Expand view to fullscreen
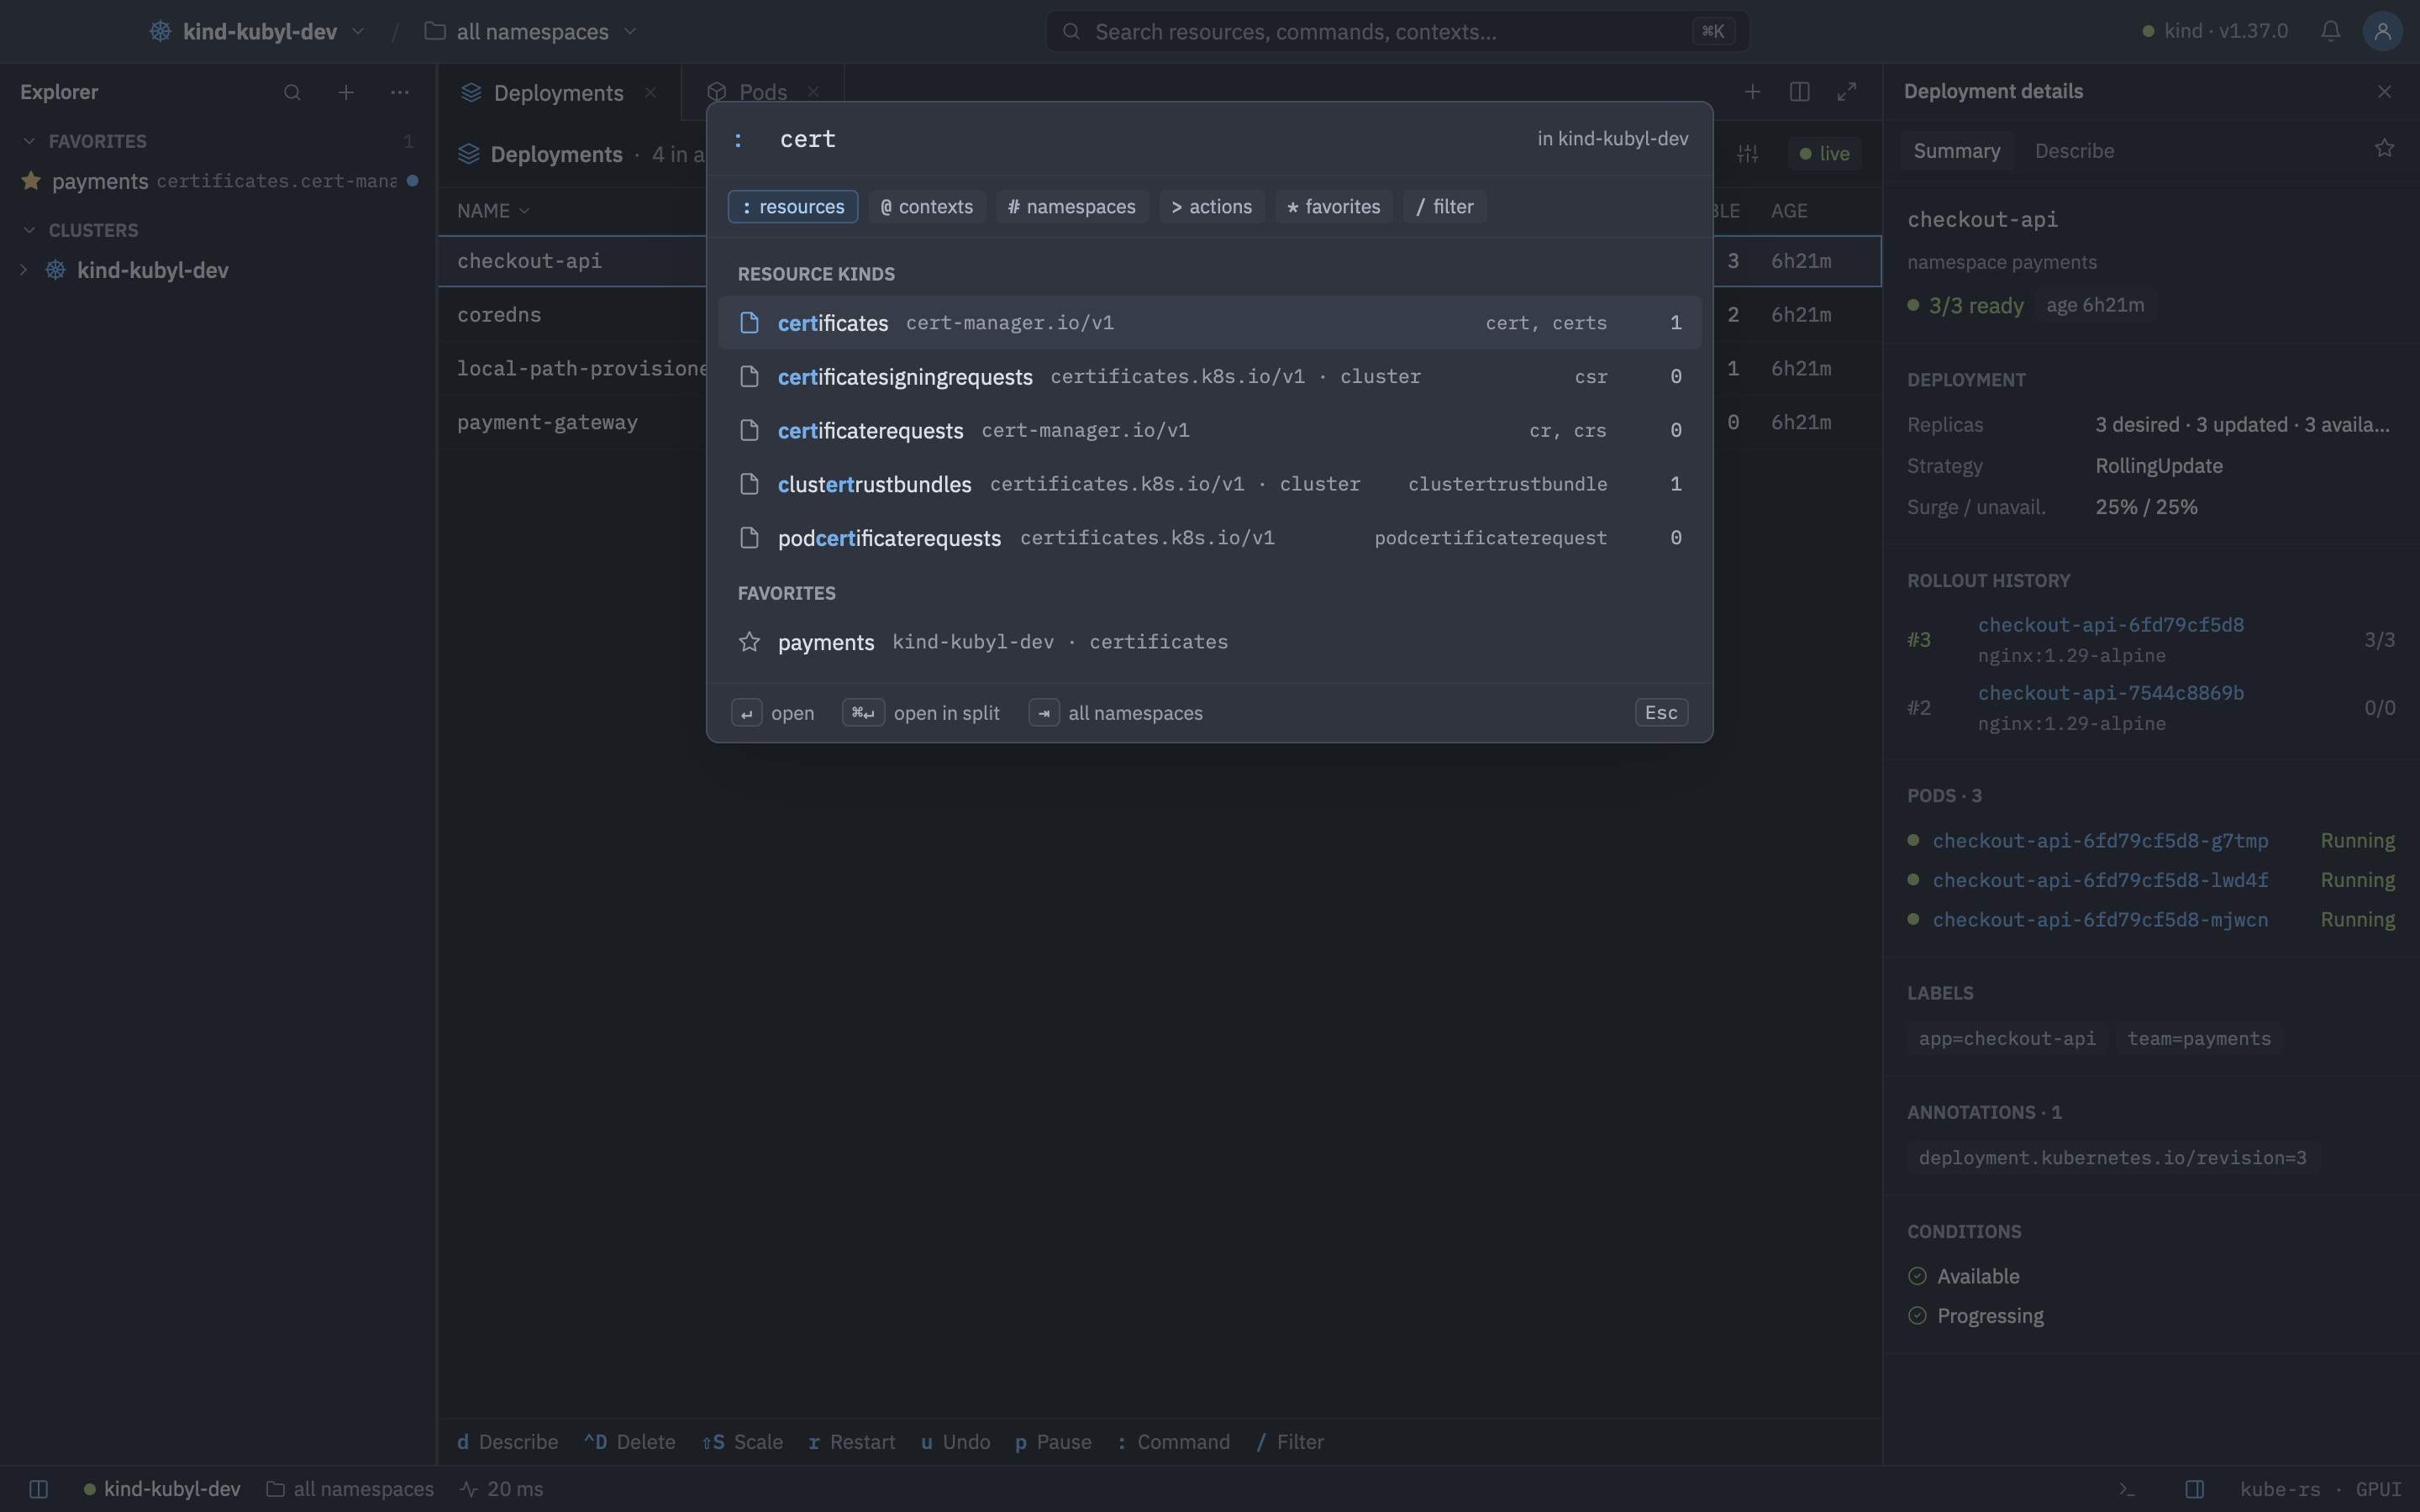 pyautogui.click(x=1847, y=92)
